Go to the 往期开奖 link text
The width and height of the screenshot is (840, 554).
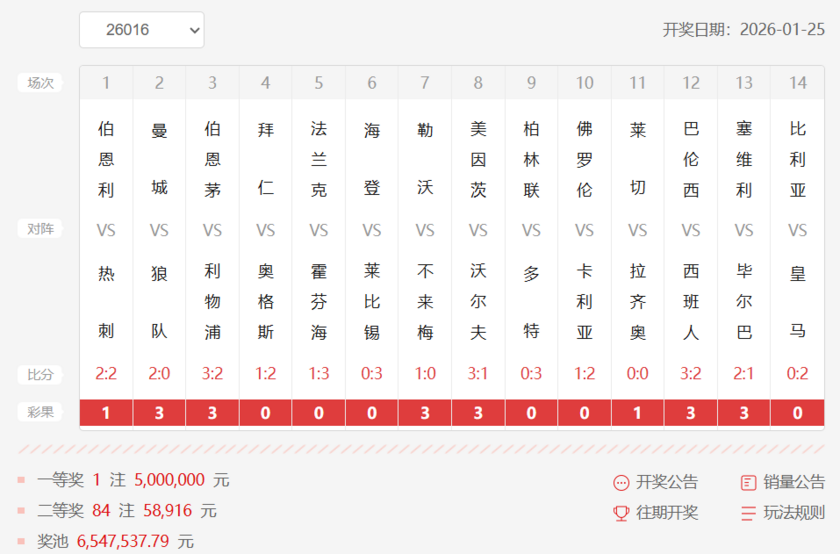tap(667, 513)
